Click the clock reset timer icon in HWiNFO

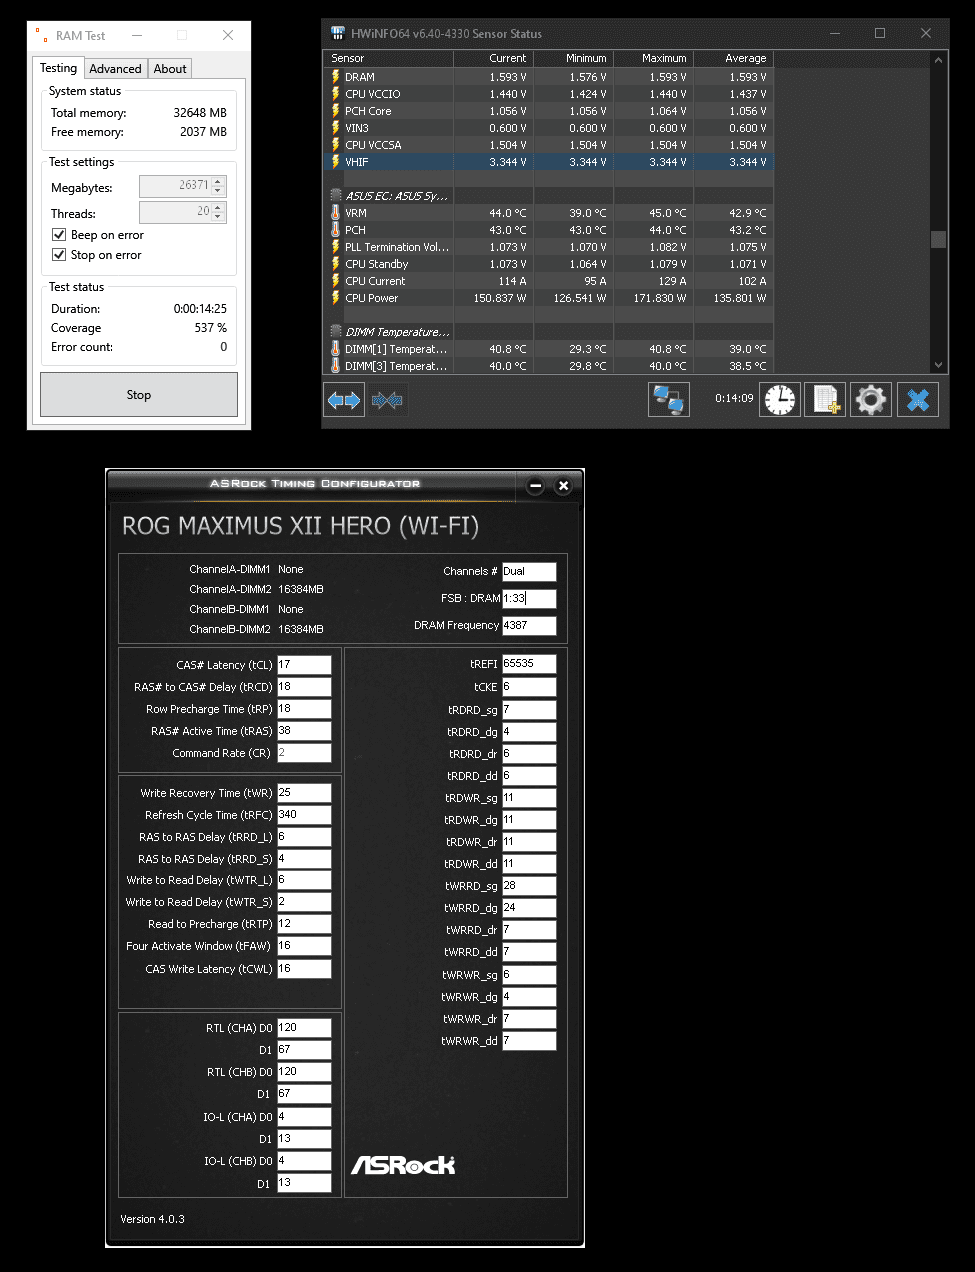coord(780,400)
